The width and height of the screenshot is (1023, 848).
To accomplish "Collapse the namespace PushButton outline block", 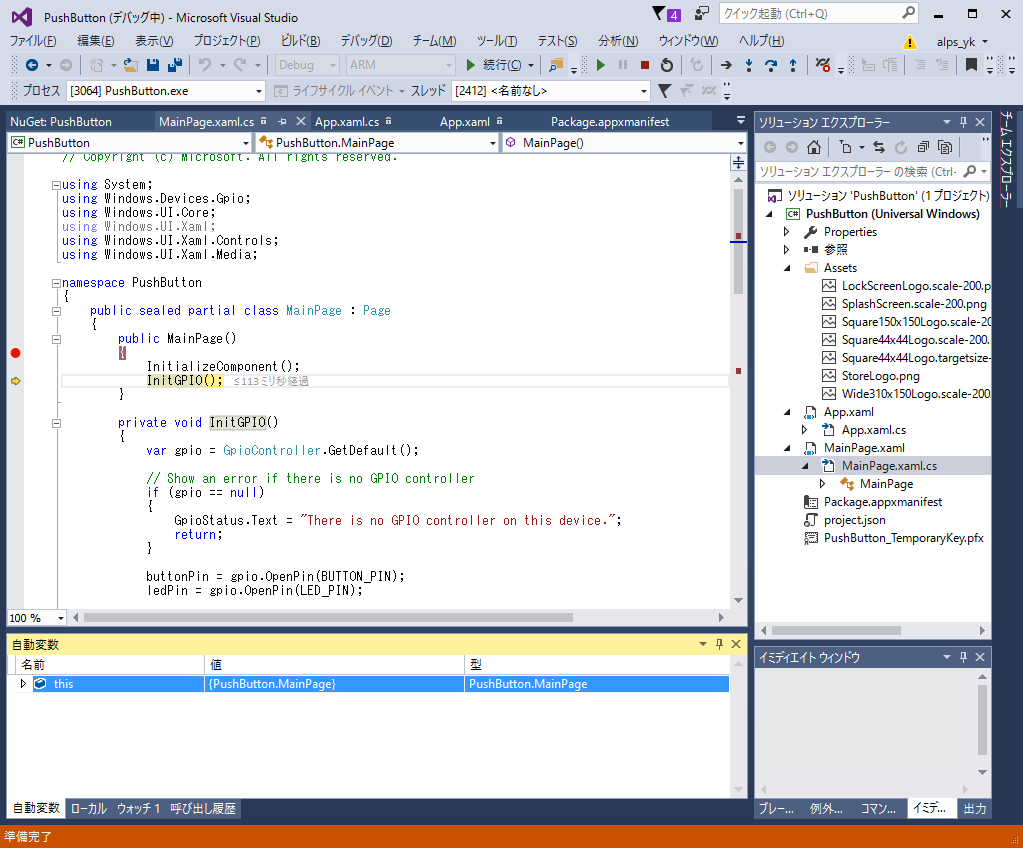I will pyautogui.click(x=56, y=283).
